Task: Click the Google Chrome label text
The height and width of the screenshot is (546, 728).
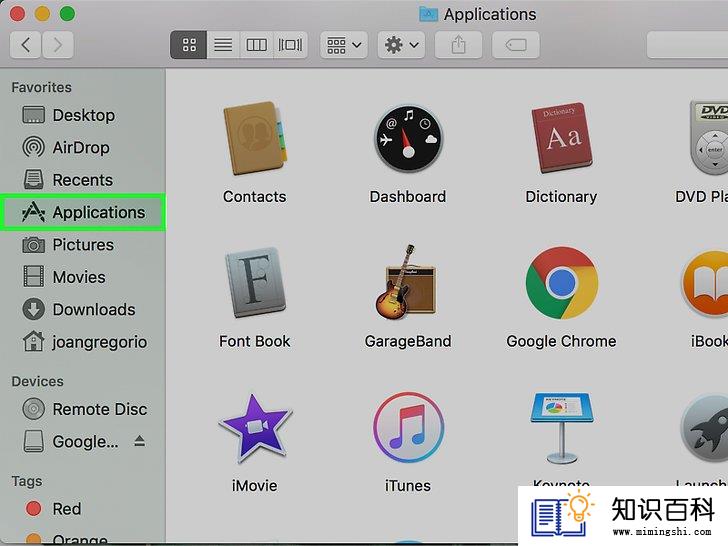Action: (561, 342)
